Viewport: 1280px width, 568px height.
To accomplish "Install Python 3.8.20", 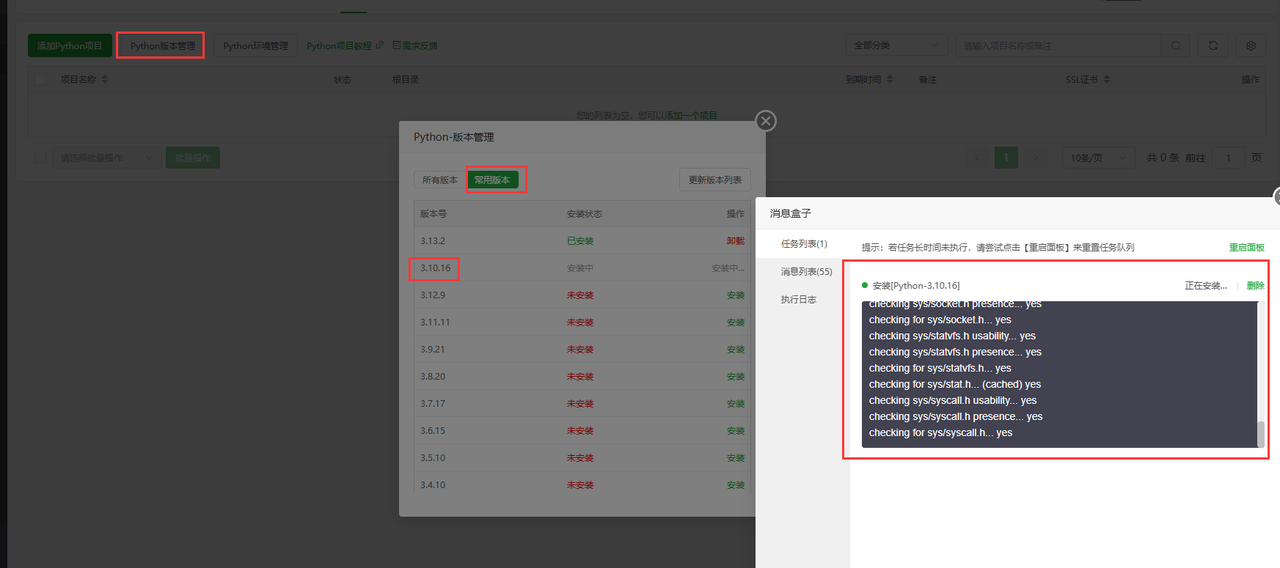I will (735, 376).
